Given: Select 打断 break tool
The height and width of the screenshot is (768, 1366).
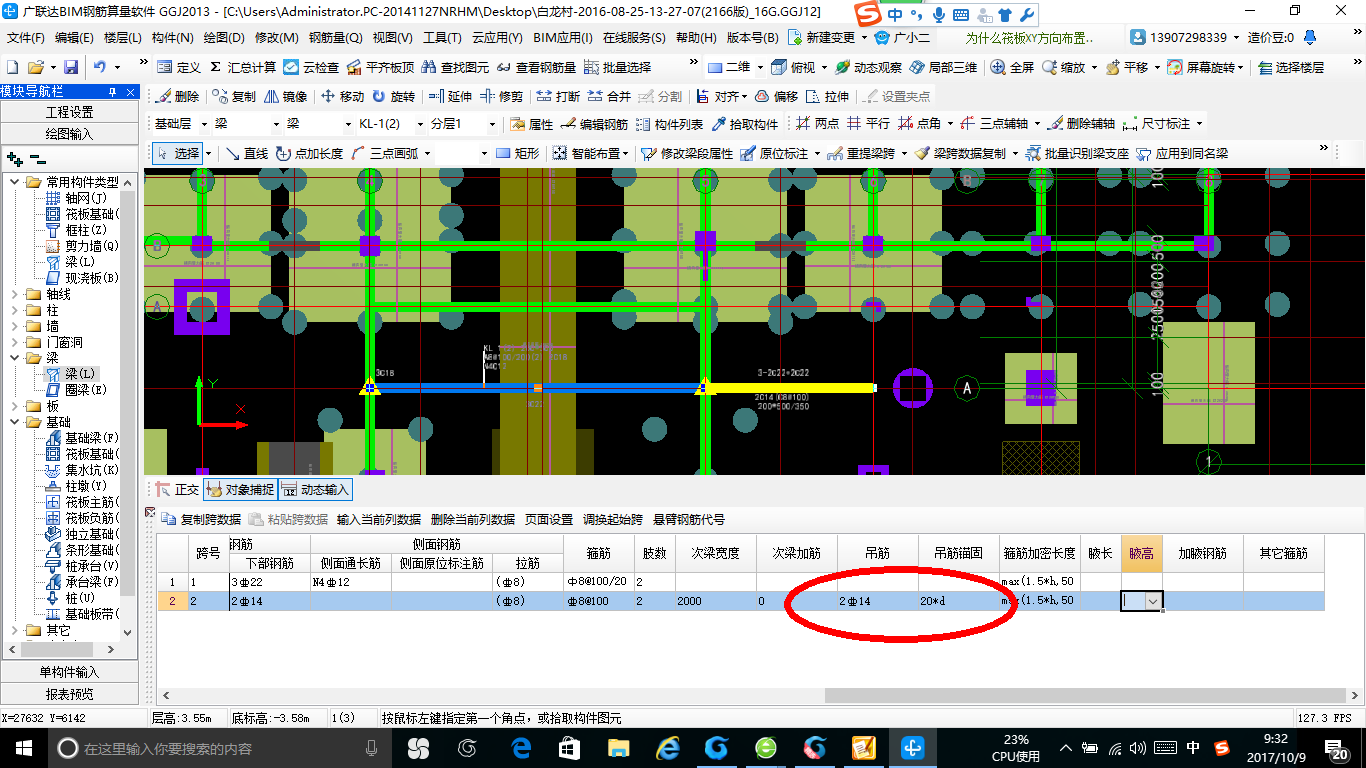Looking at the screenshot, I should pos(558,96).
